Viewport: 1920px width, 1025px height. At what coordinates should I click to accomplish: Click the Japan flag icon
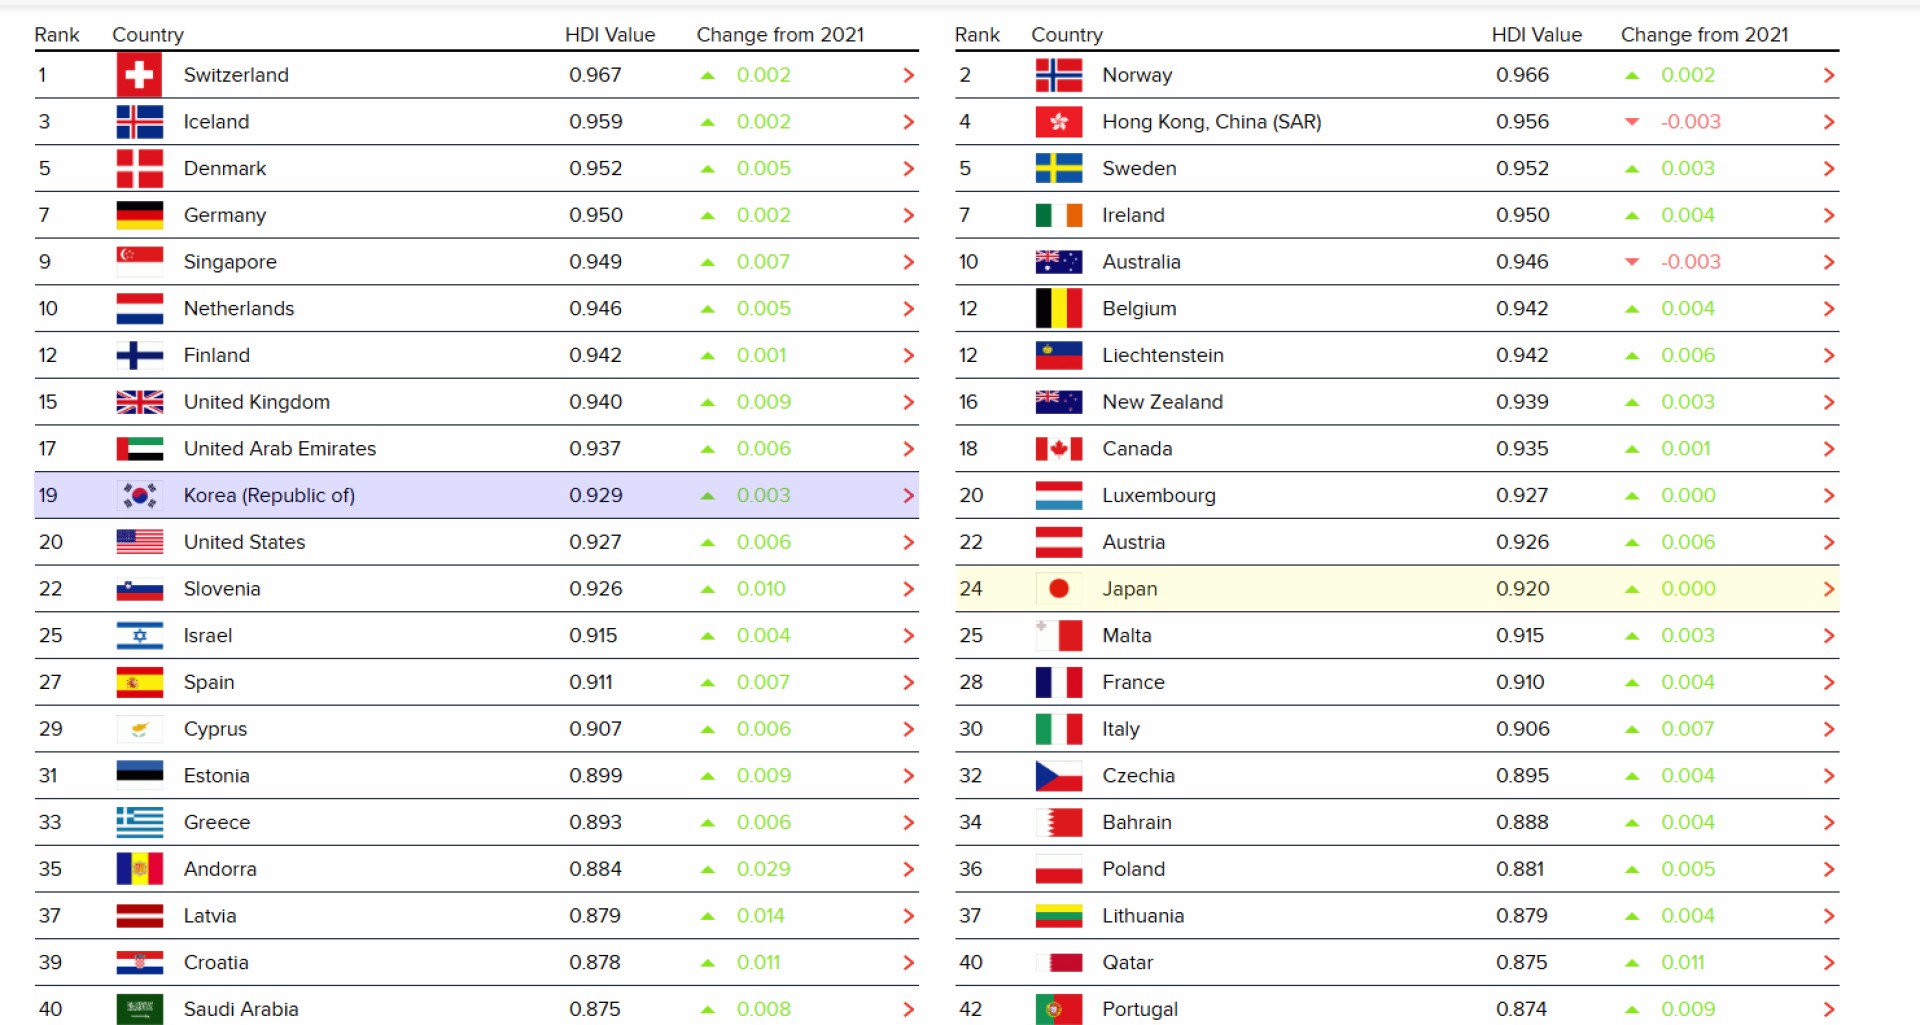pos(1058,589)
